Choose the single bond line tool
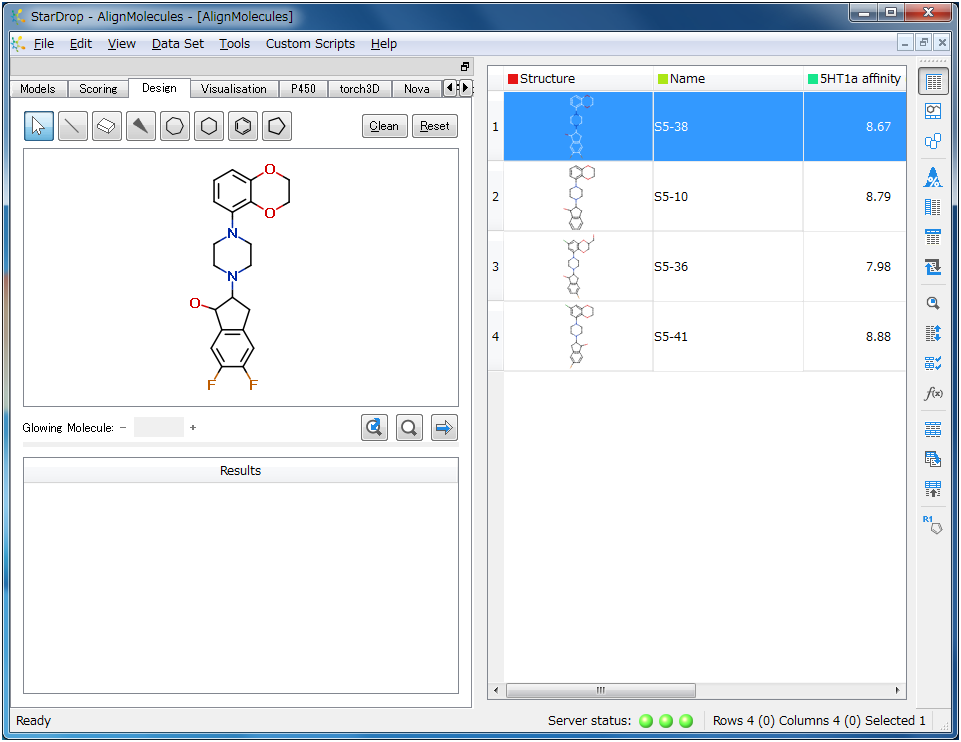The image size is (961, 742). 73,126
